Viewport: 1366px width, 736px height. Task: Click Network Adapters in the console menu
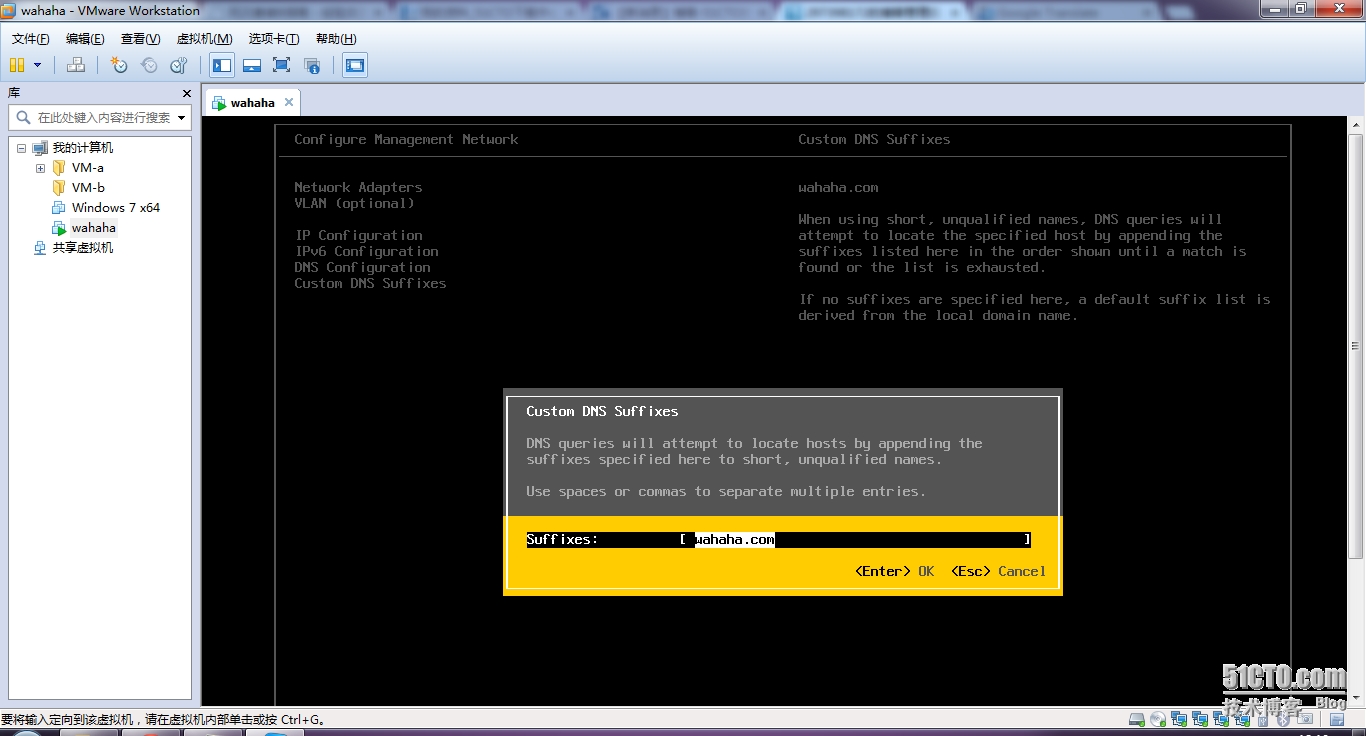click(358, 187)
